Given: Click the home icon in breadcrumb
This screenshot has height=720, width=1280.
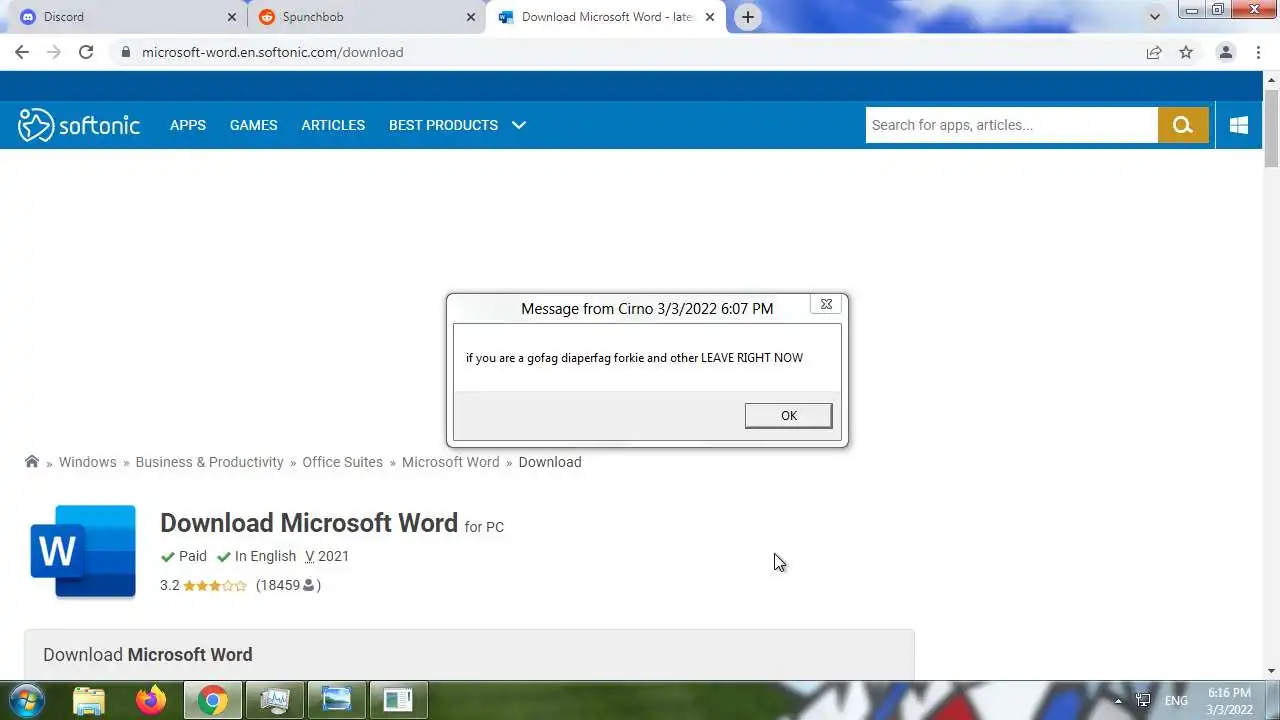Looking at the screenshot, I should point(32,461).
